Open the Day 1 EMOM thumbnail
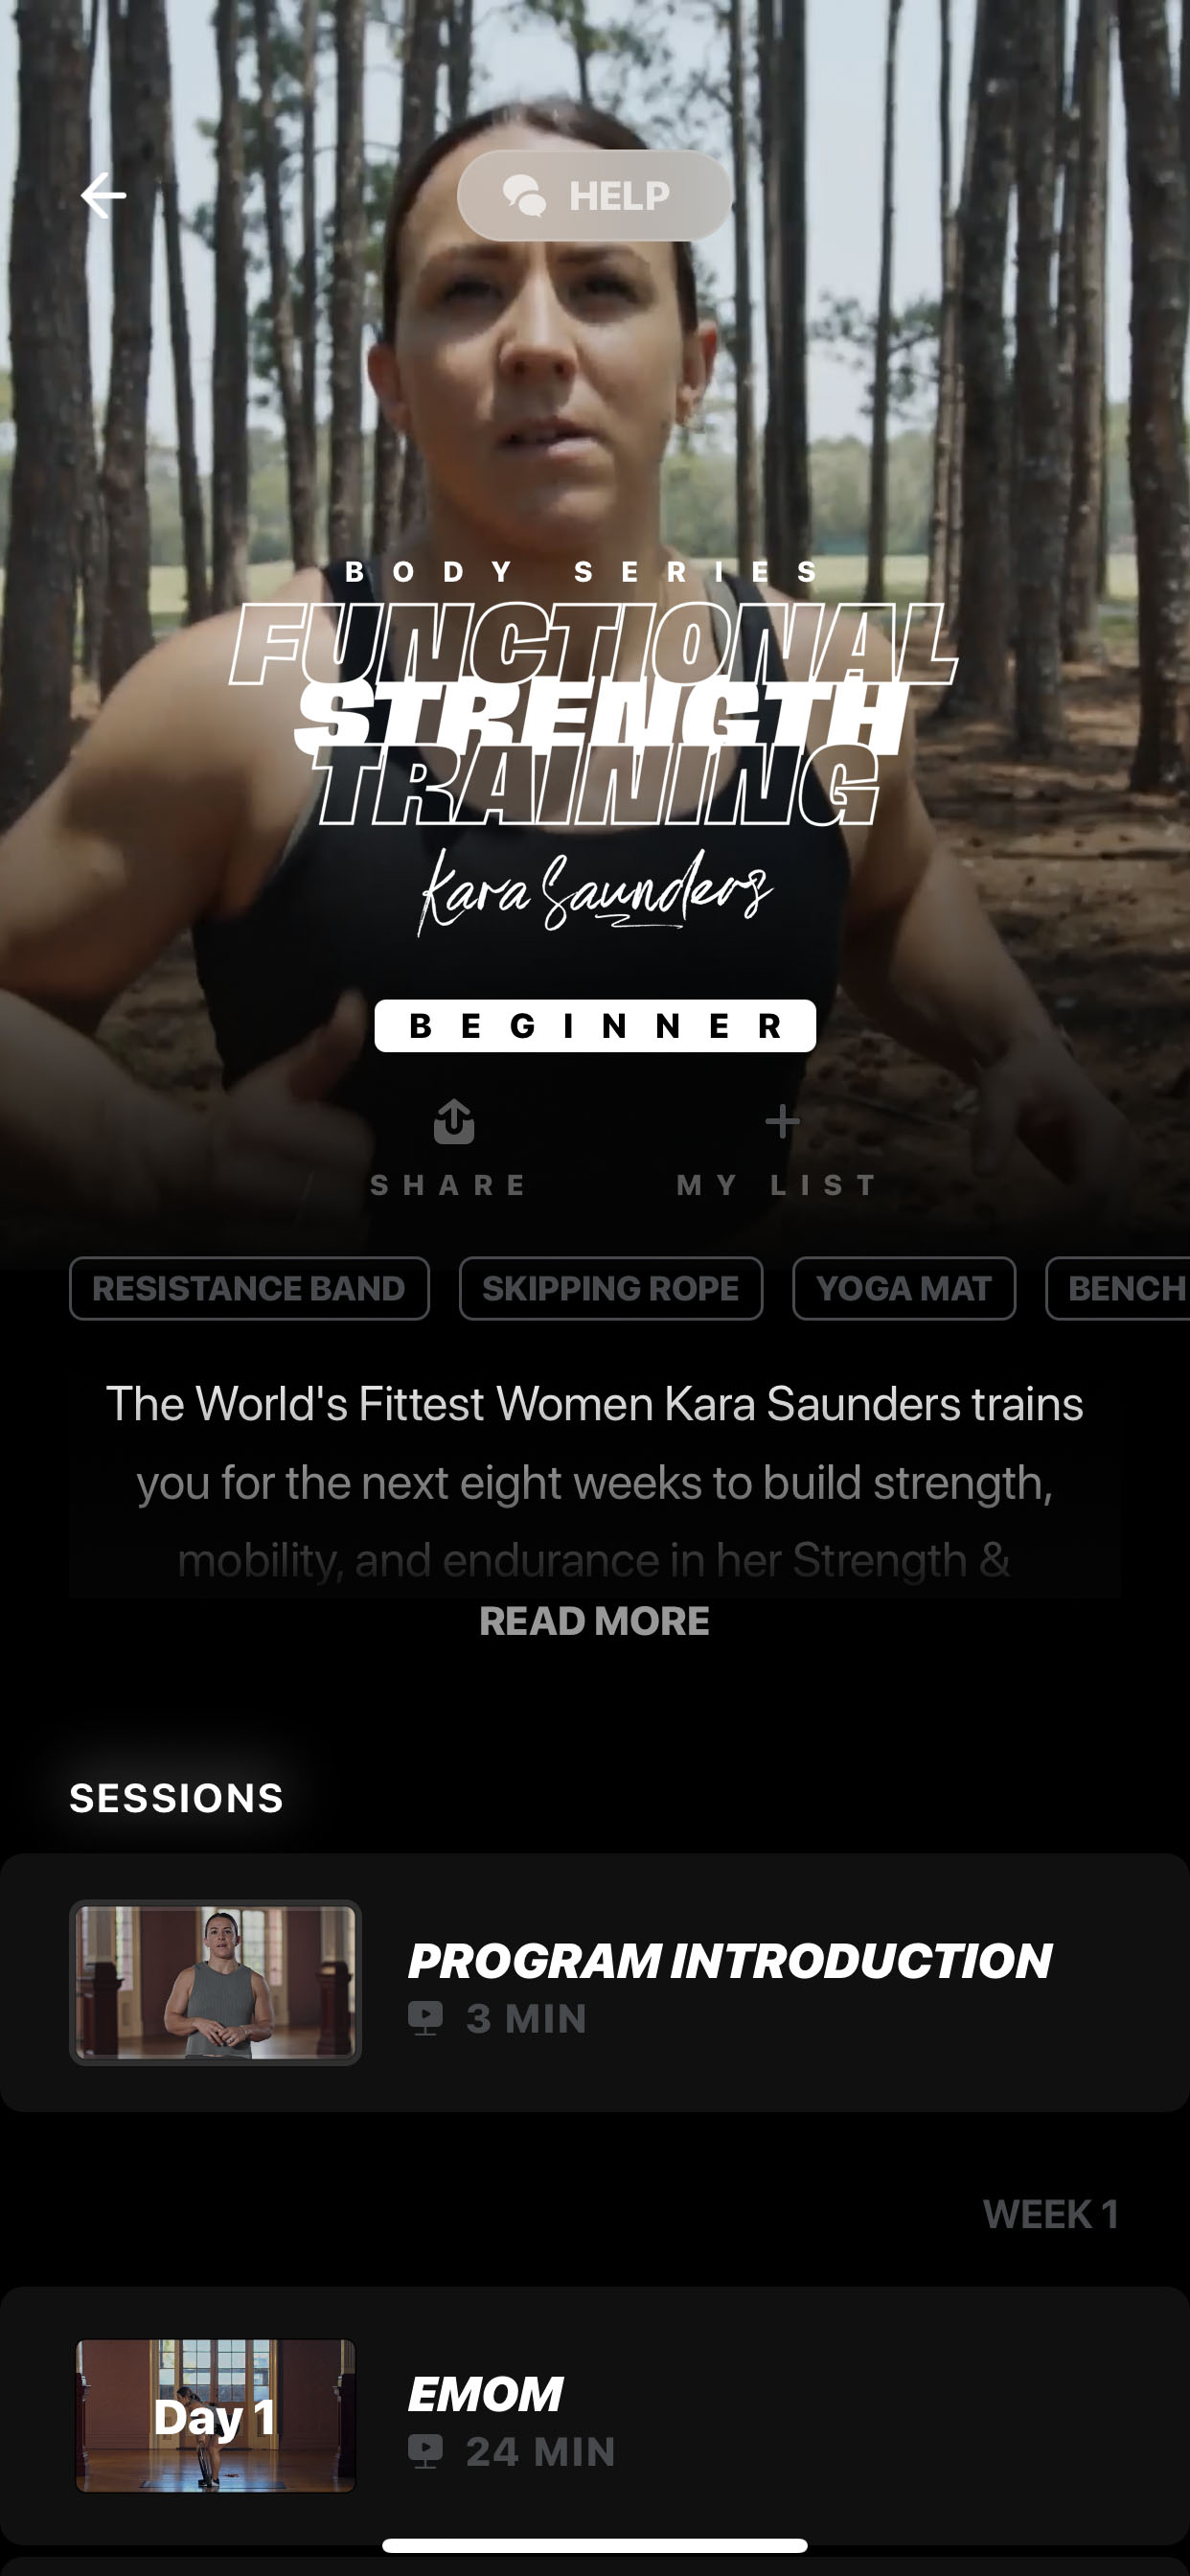Viewport: 1190px width, 2576px height. pos(215,2416)
